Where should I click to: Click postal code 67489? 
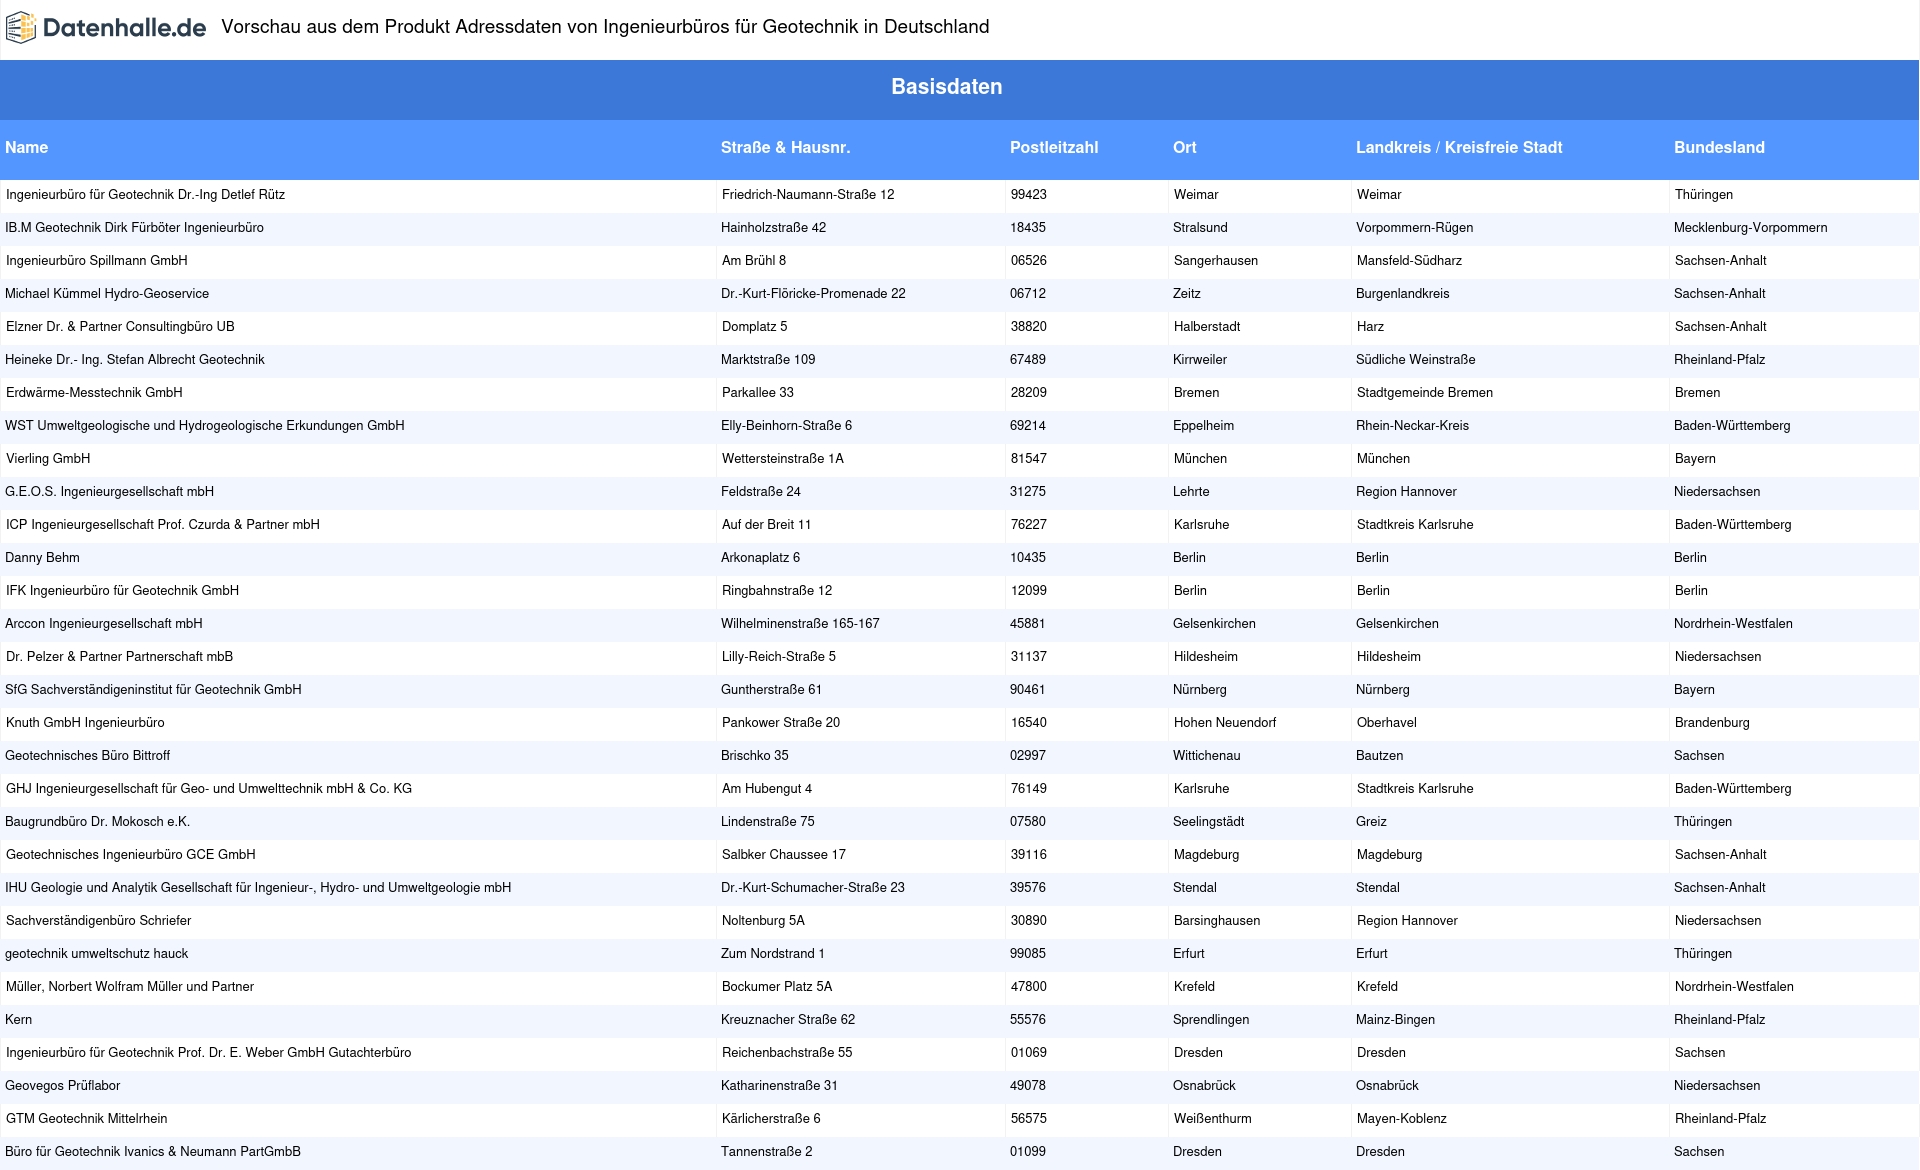pos(1028,360)
